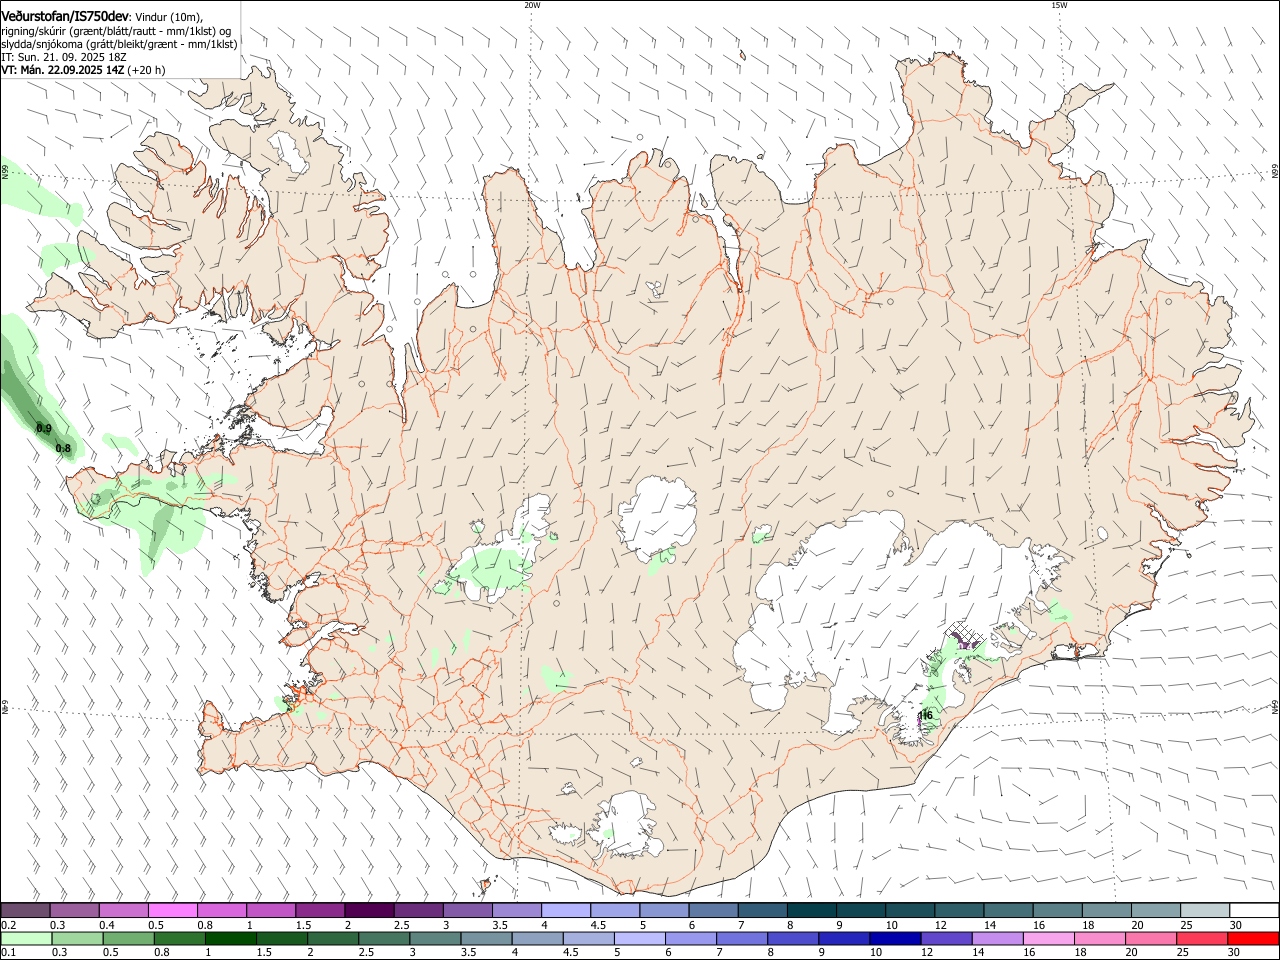The width and height of the screenshot is (1280, 960).
Task: Pick the pale lavender 5 mm rain swatch
Action: click(640, 938)
